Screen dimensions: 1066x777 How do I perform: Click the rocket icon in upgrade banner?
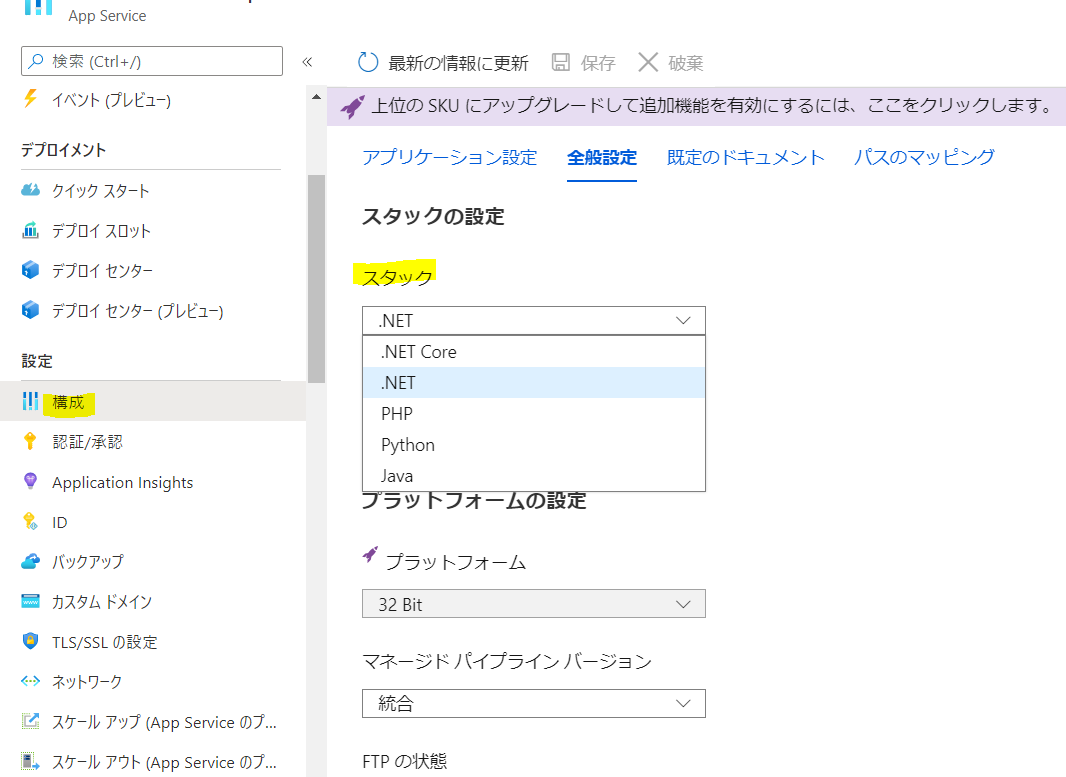tap(352, 106)
